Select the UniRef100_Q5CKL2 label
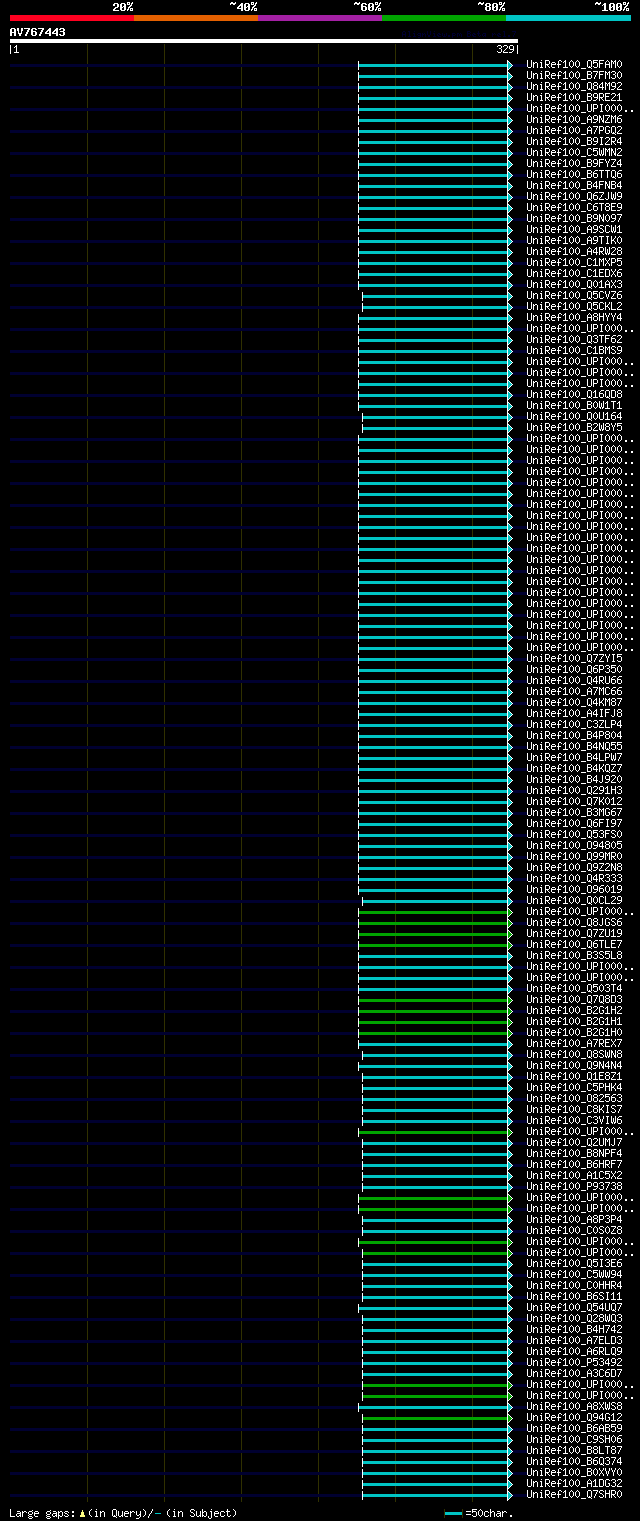 click(574, 307)
